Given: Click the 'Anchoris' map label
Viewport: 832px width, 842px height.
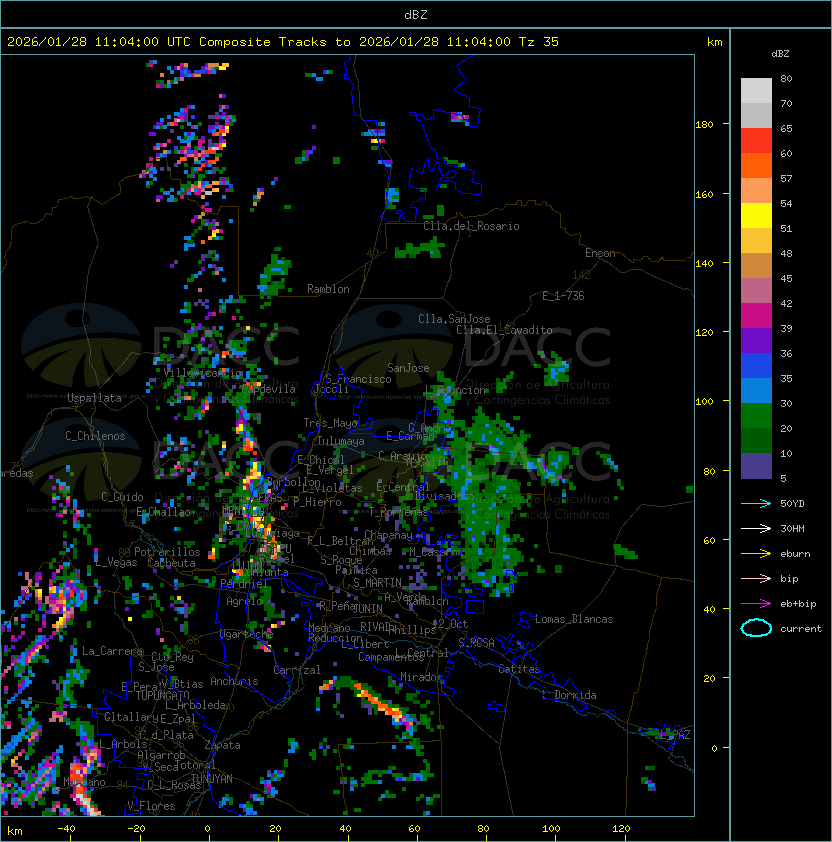Looking at the screenshot, I should click(234, 681).
